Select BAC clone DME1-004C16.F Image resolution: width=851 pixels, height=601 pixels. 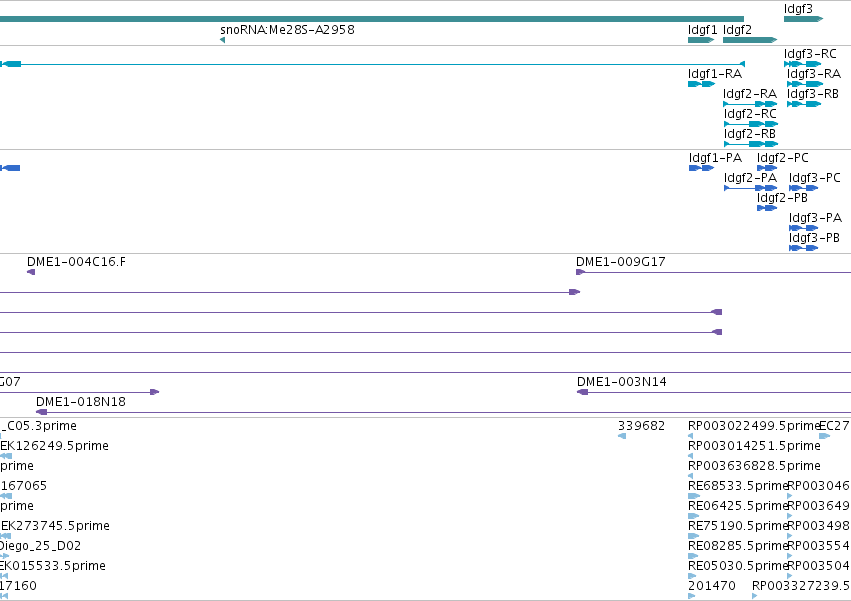(31, 272)
